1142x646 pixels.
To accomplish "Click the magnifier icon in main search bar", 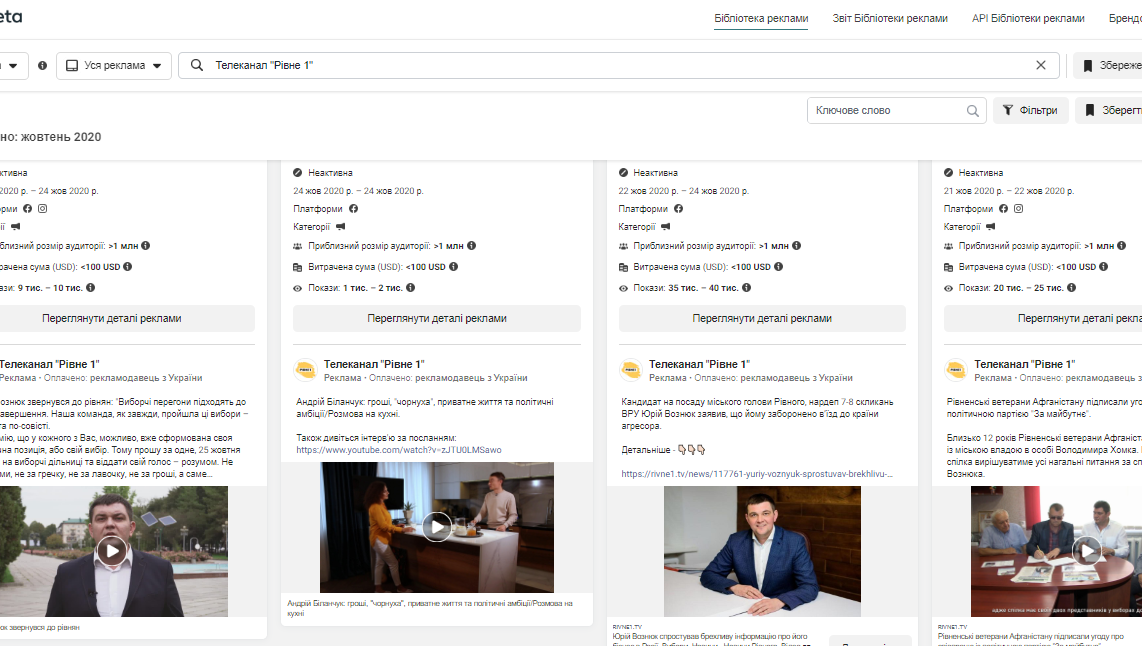I will tap(197, 66).
